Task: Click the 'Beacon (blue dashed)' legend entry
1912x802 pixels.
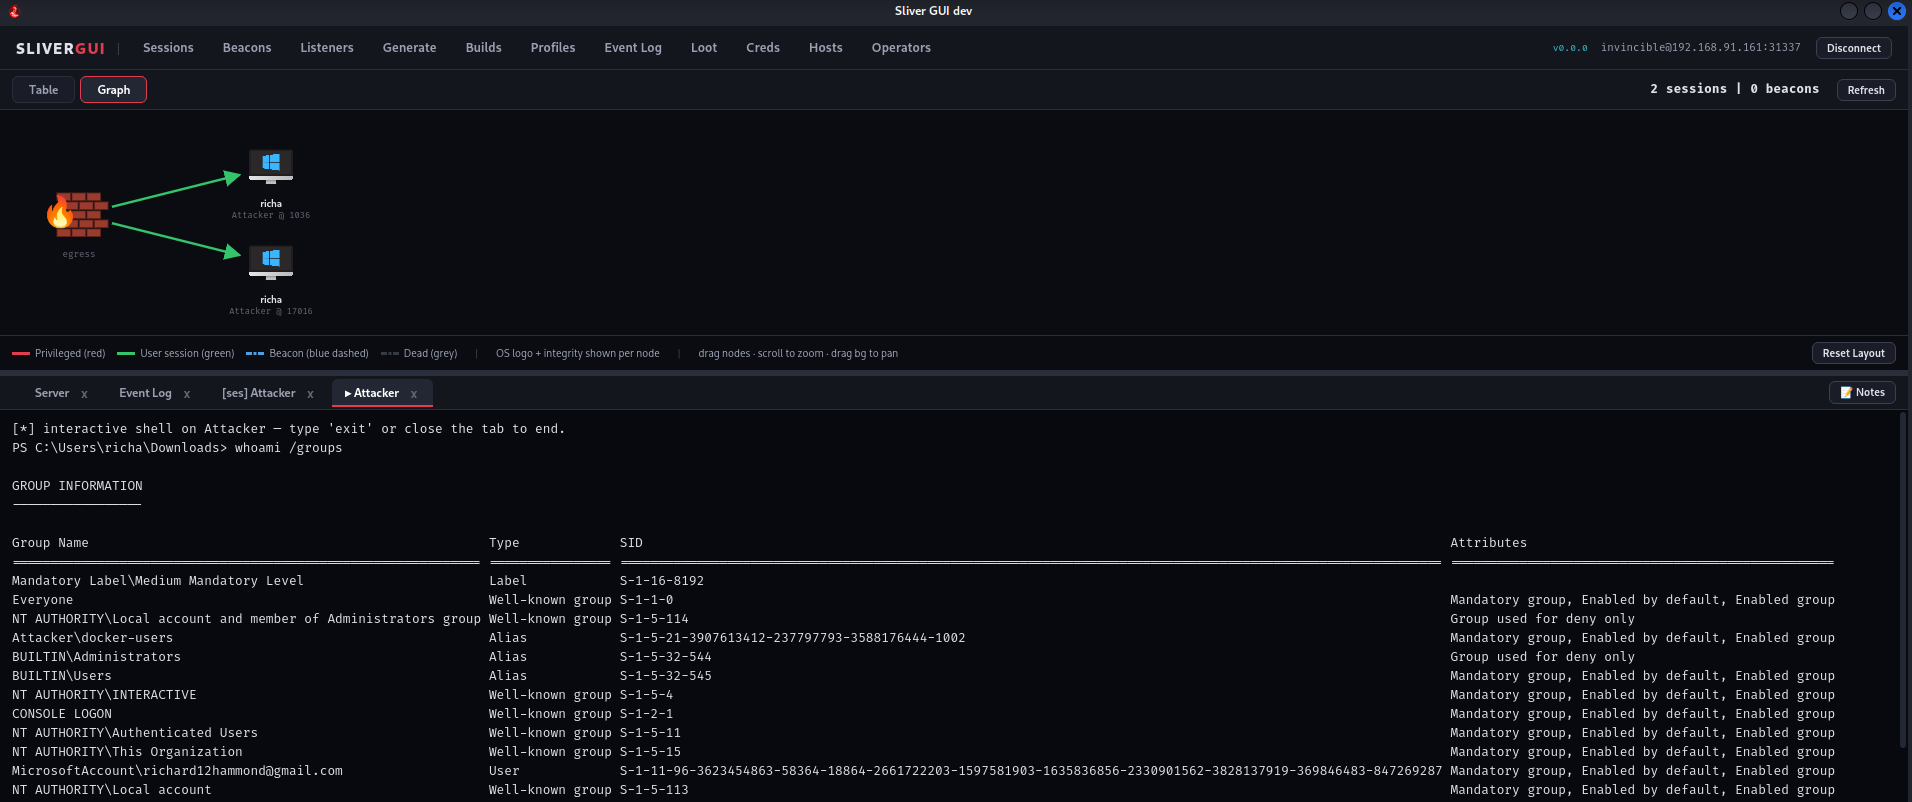Action: coord(307,353)
